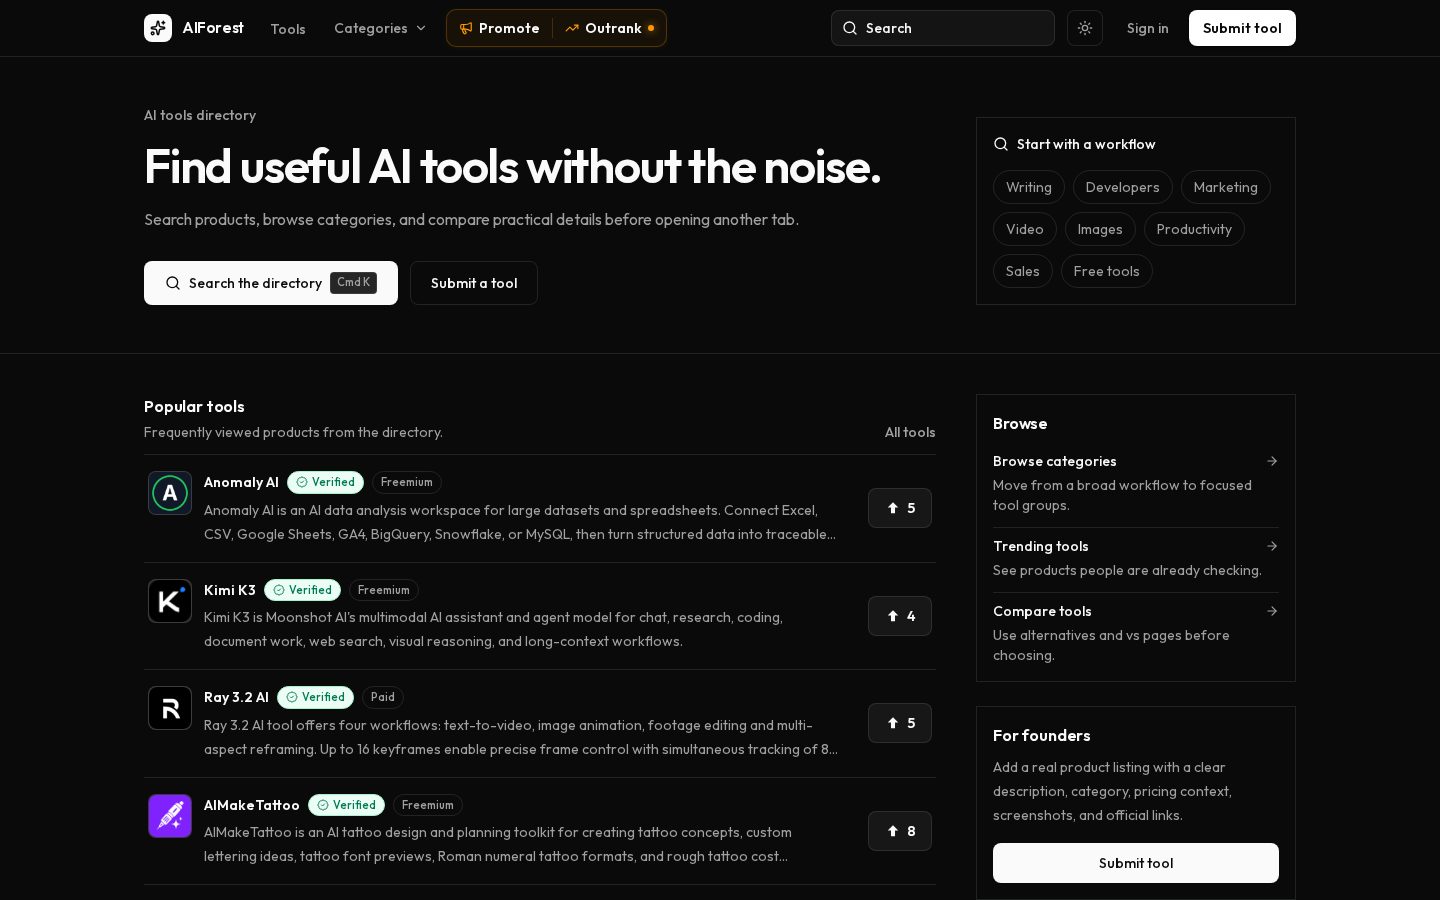This screenshot has height=900, width=1440.
Task: Upvote Anomaly AI
Action: click(900, 508)
